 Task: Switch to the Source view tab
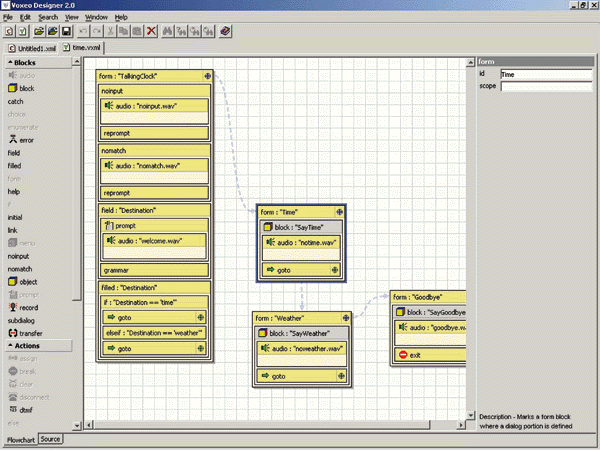point(50,439)
